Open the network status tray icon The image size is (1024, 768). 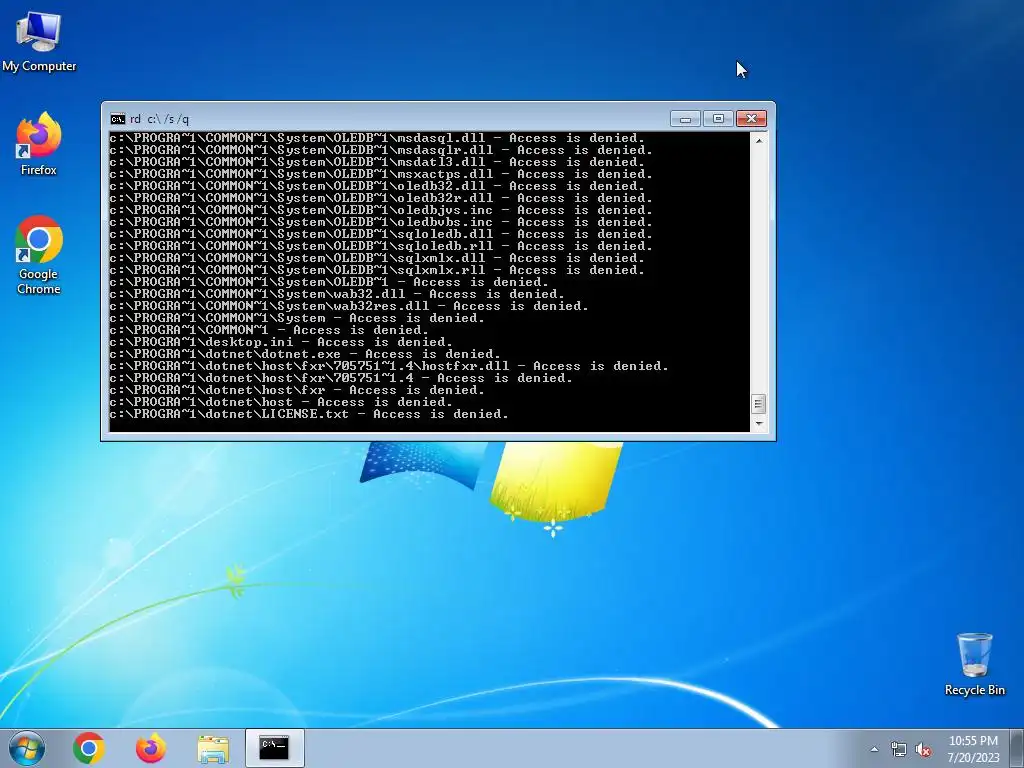click(899, 749)
